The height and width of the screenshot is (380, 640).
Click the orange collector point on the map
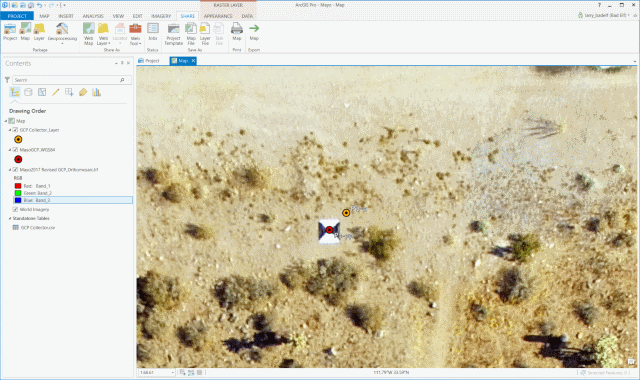pyautogui.click(x=346, y=212)
